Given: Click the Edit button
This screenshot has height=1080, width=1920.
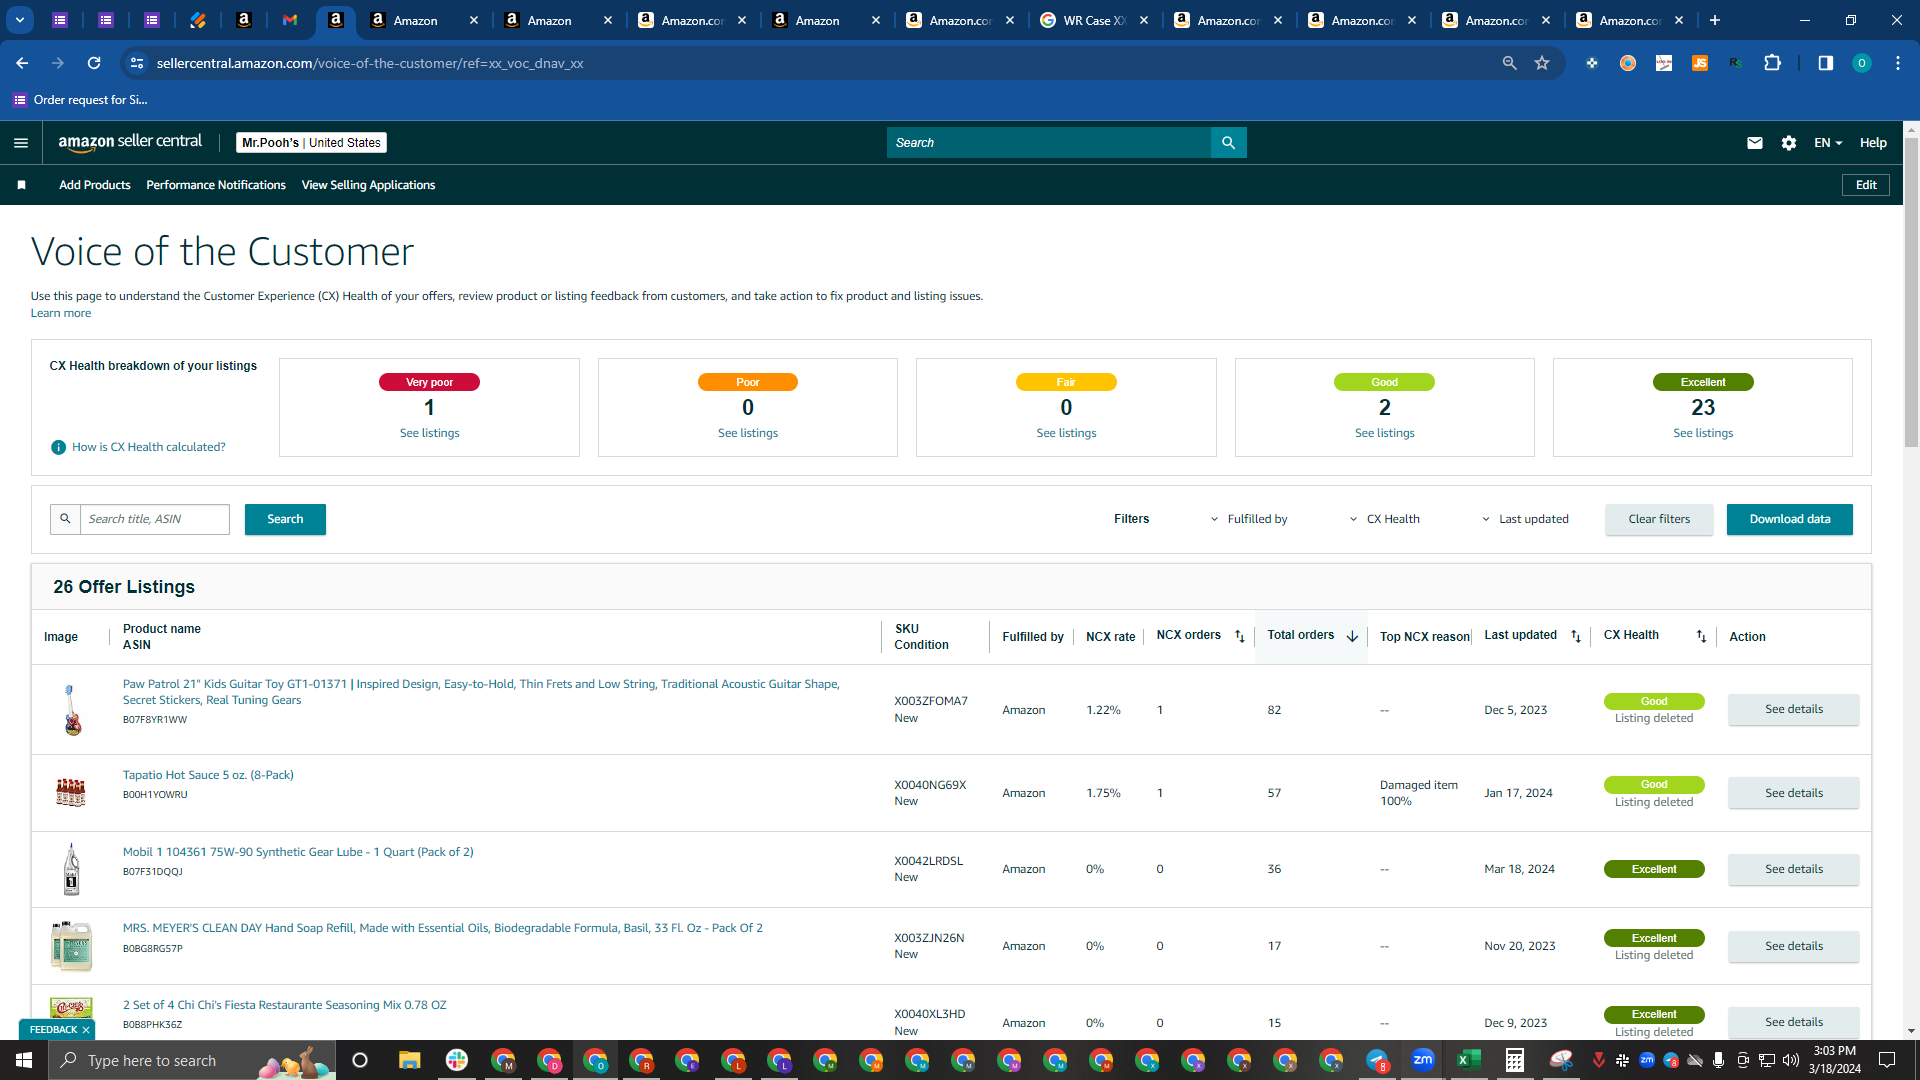Looking at the screenshot, I should [x=1866, y=185].
